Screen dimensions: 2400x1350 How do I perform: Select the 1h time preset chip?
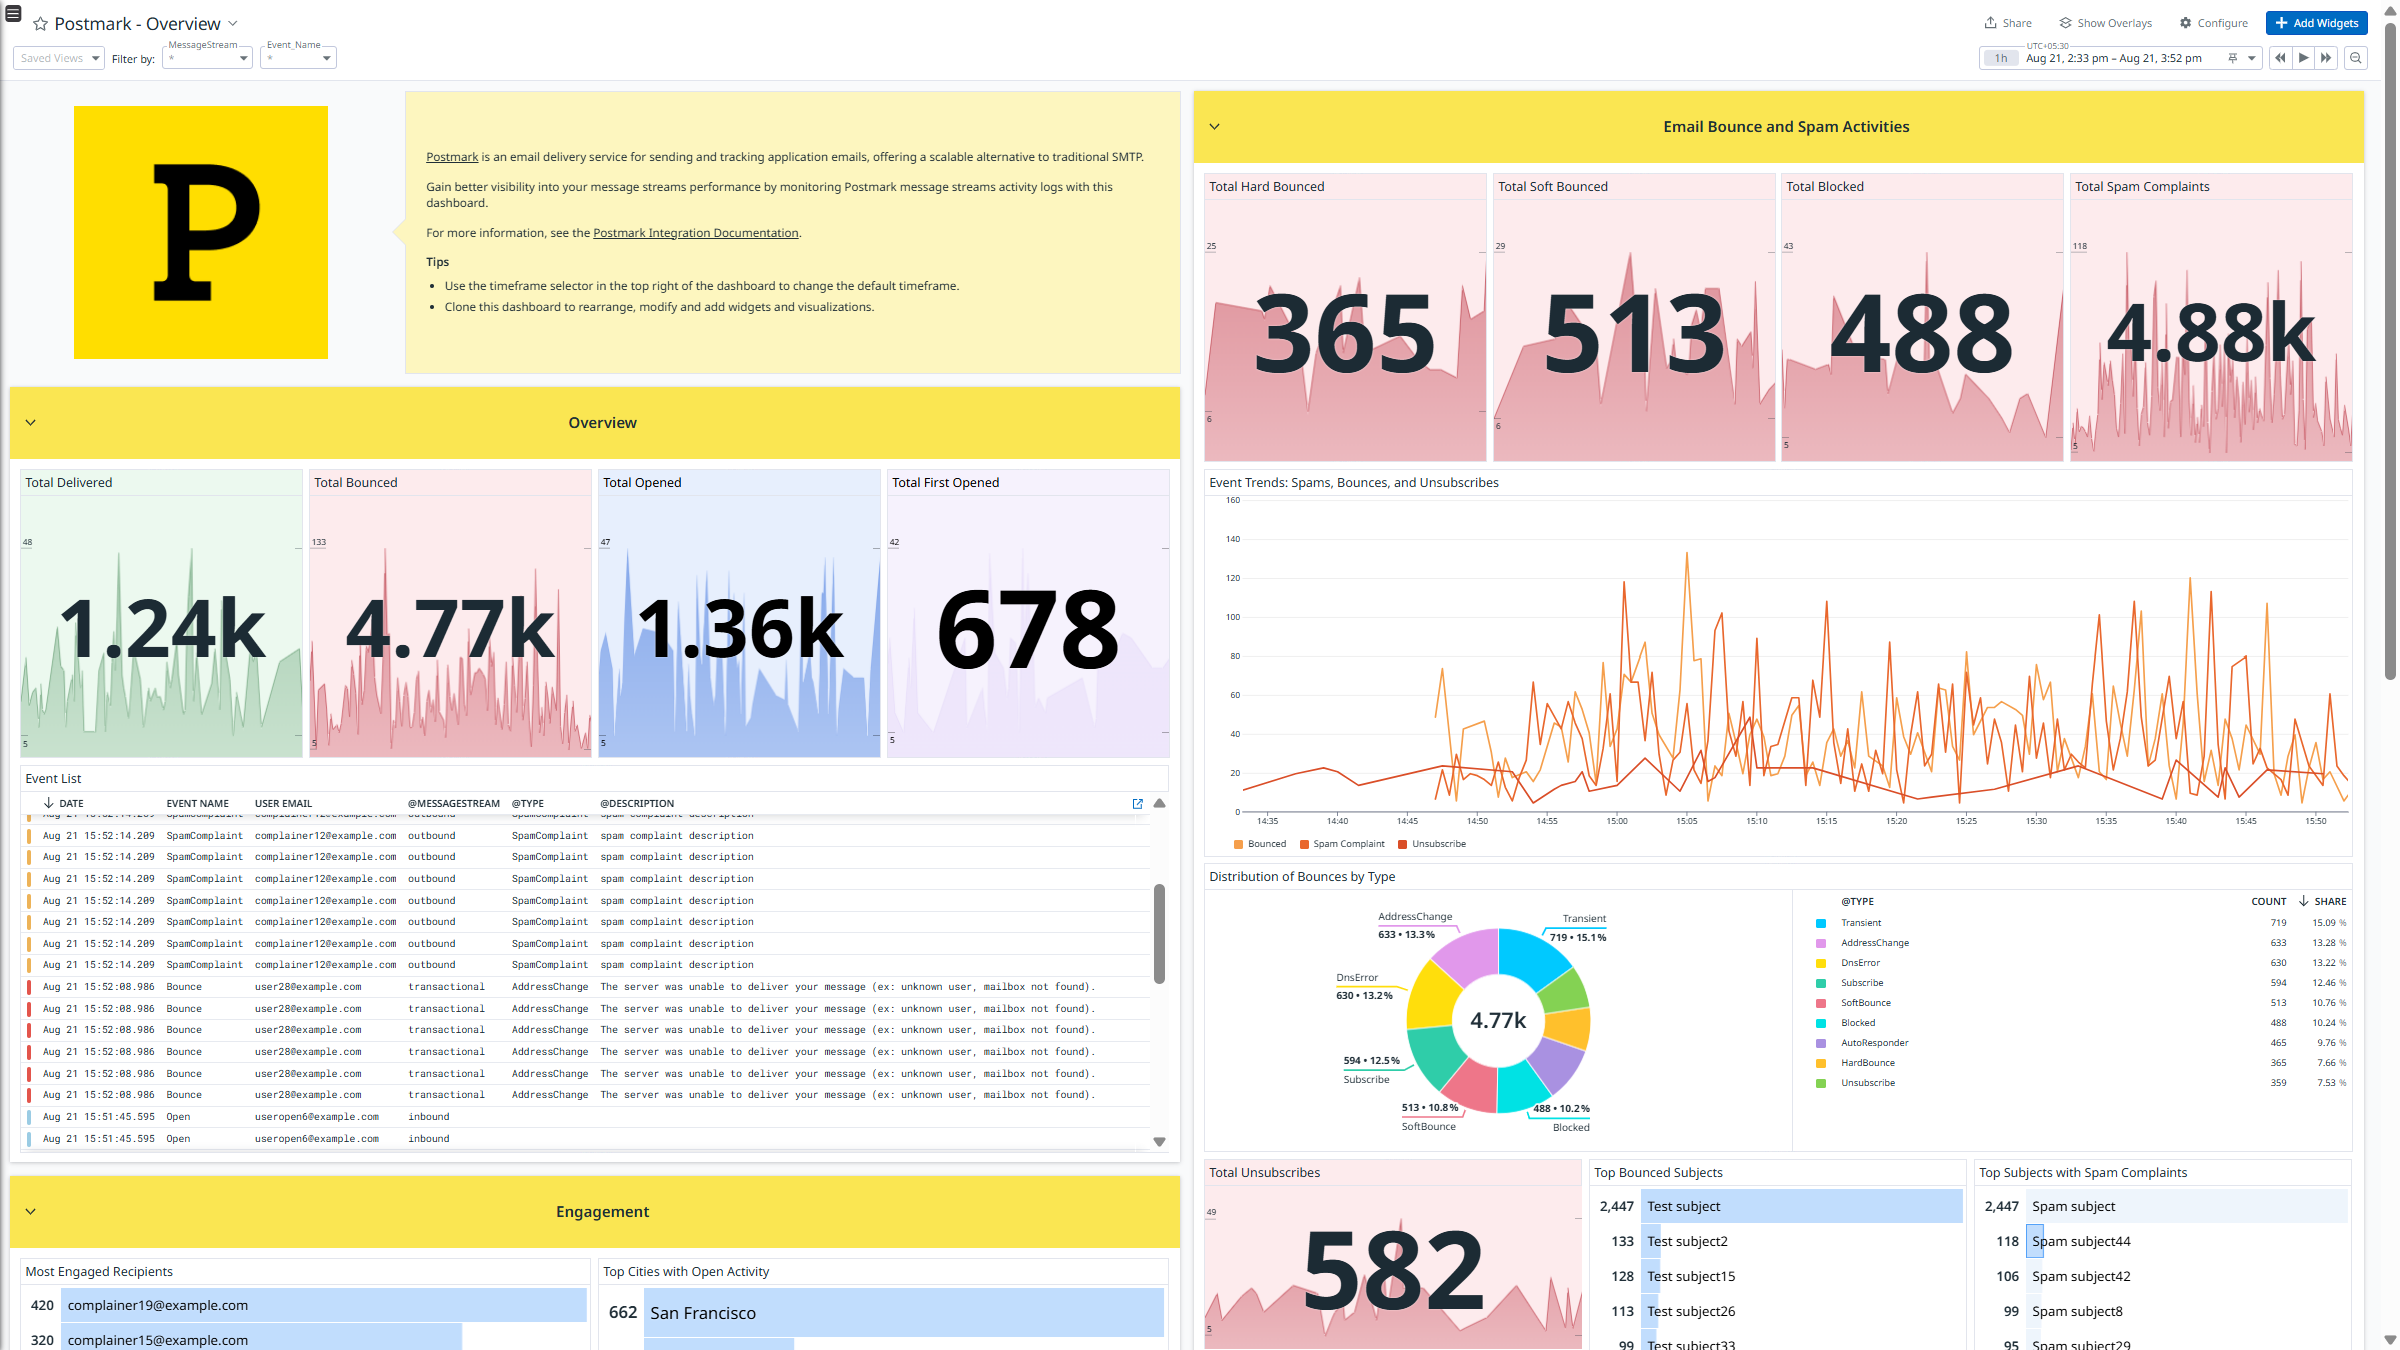tap(2000, 58)
